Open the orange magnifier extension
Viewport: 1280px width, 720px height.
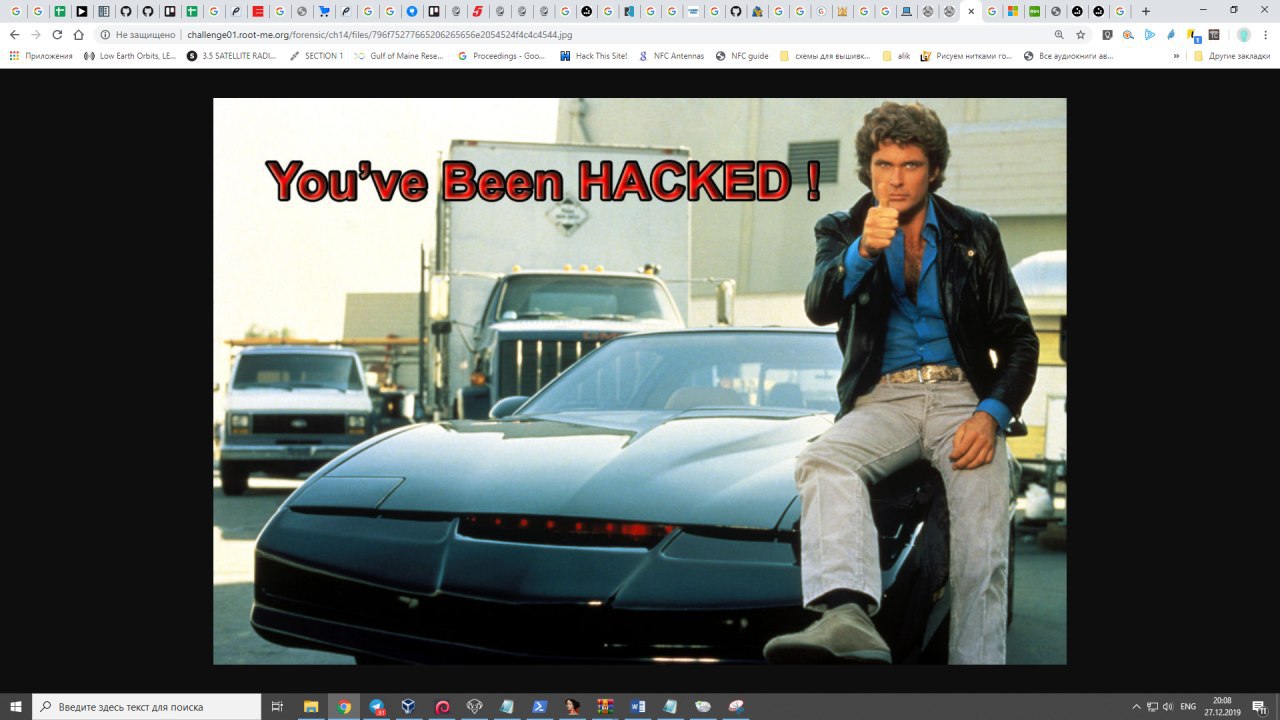(1128, 34)
